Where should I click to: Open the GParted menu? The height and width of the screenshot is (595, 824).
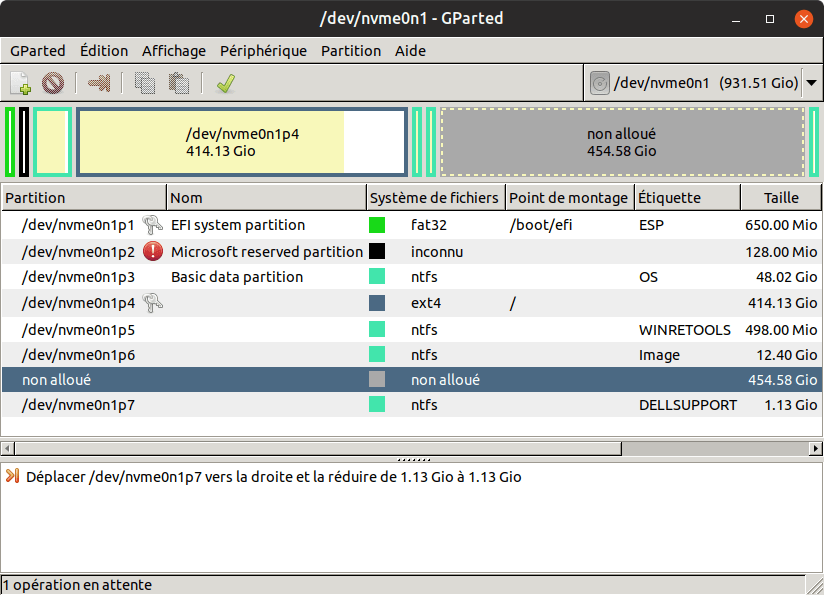[x=38, y=51]
